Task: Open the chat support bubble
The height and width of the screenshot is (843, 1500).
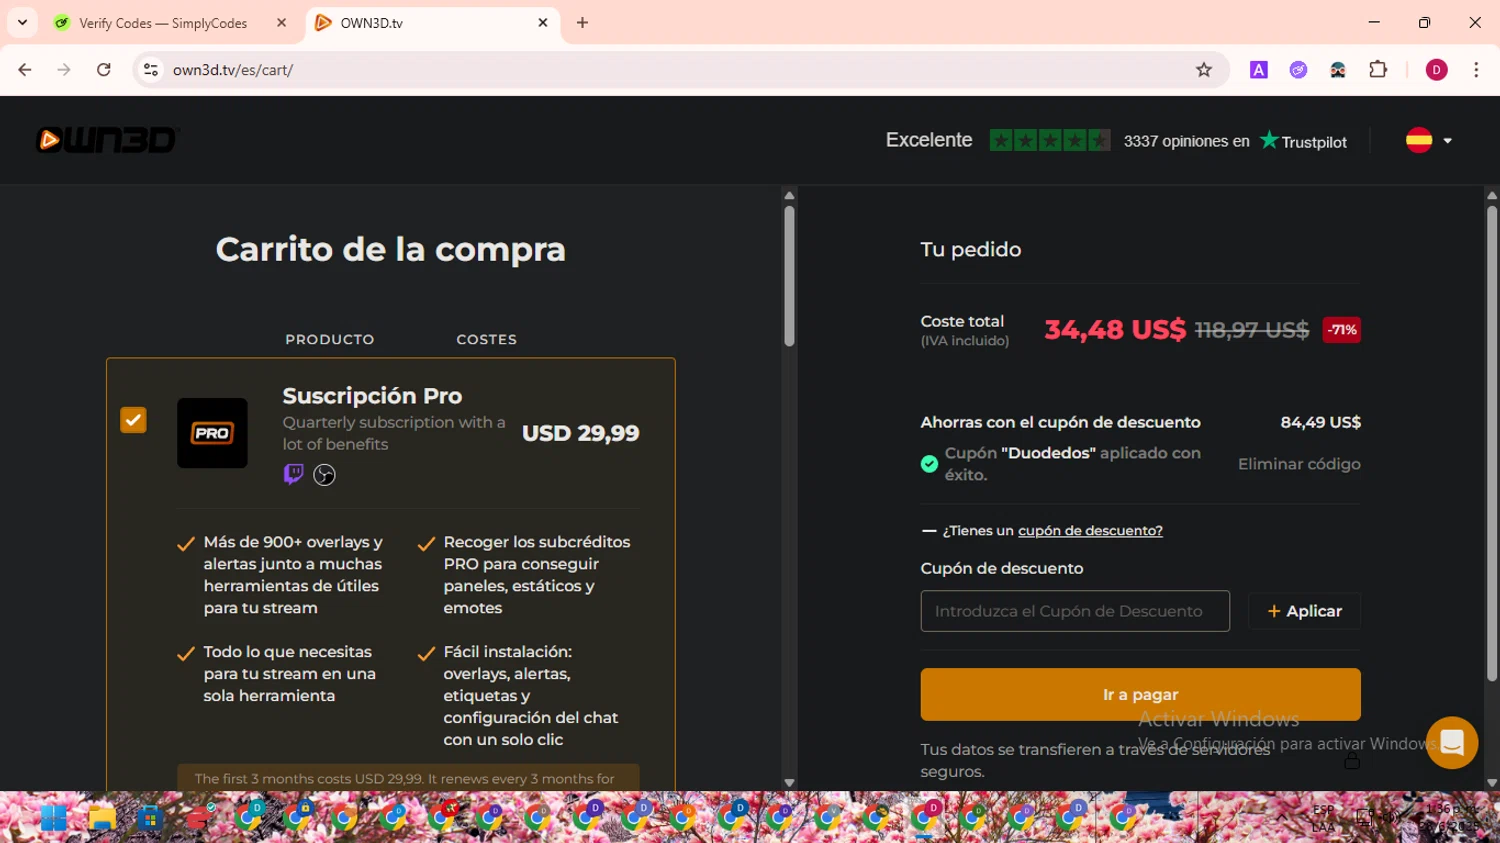Action: click(x=1452, y=742)
